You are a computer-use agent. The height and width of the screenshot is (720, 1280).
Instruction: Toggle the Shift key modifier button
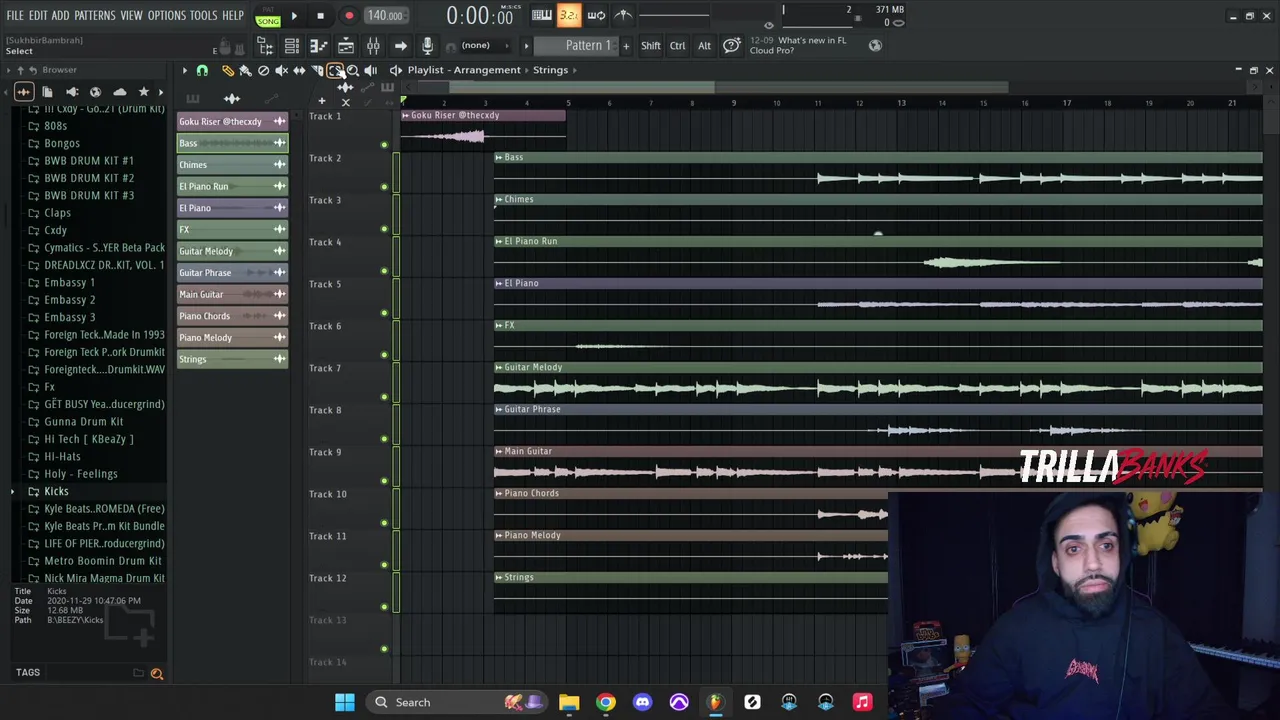(x=650, y=45)
